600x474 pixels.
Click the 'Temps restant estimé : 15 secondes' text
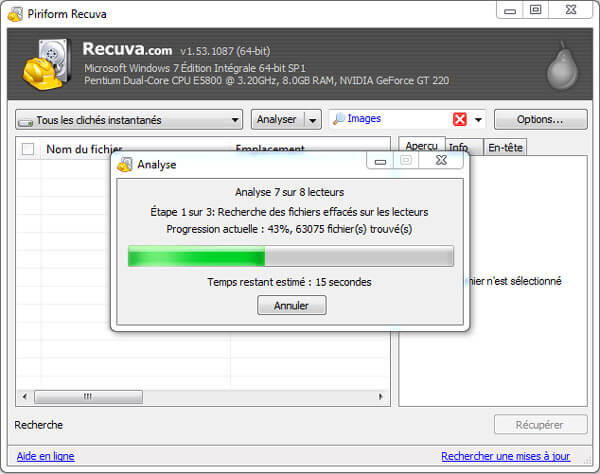coord(289,282)
